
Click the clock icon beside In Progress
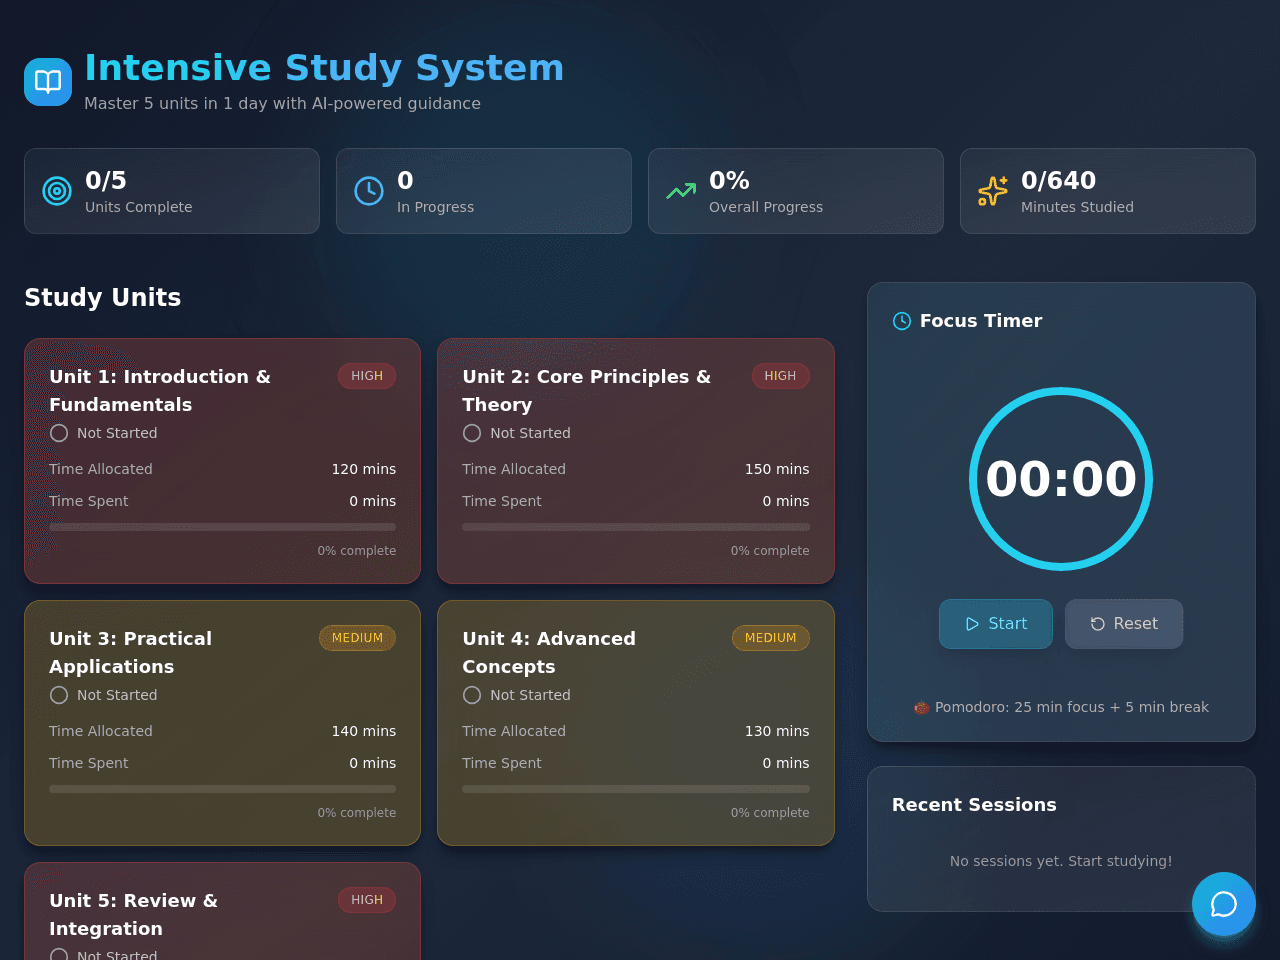pos(369,191)
